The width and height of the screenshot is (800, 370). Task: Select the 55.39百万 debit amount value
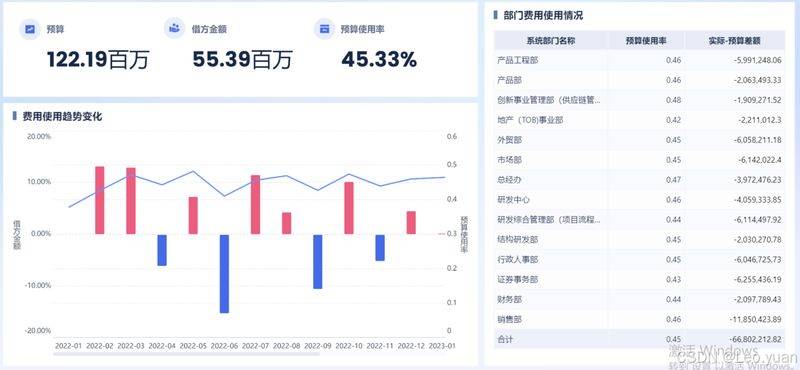point(242,60)
